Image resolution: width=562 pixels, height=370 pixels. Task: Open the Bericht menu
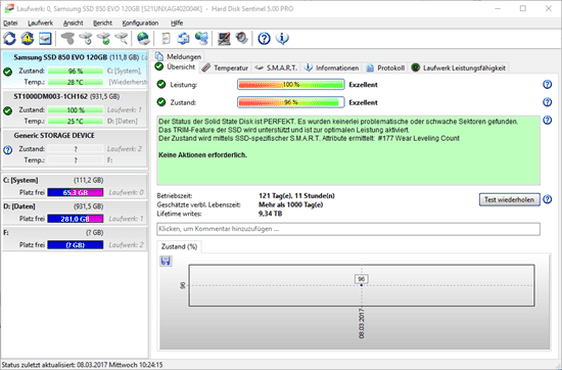(103, 23)
